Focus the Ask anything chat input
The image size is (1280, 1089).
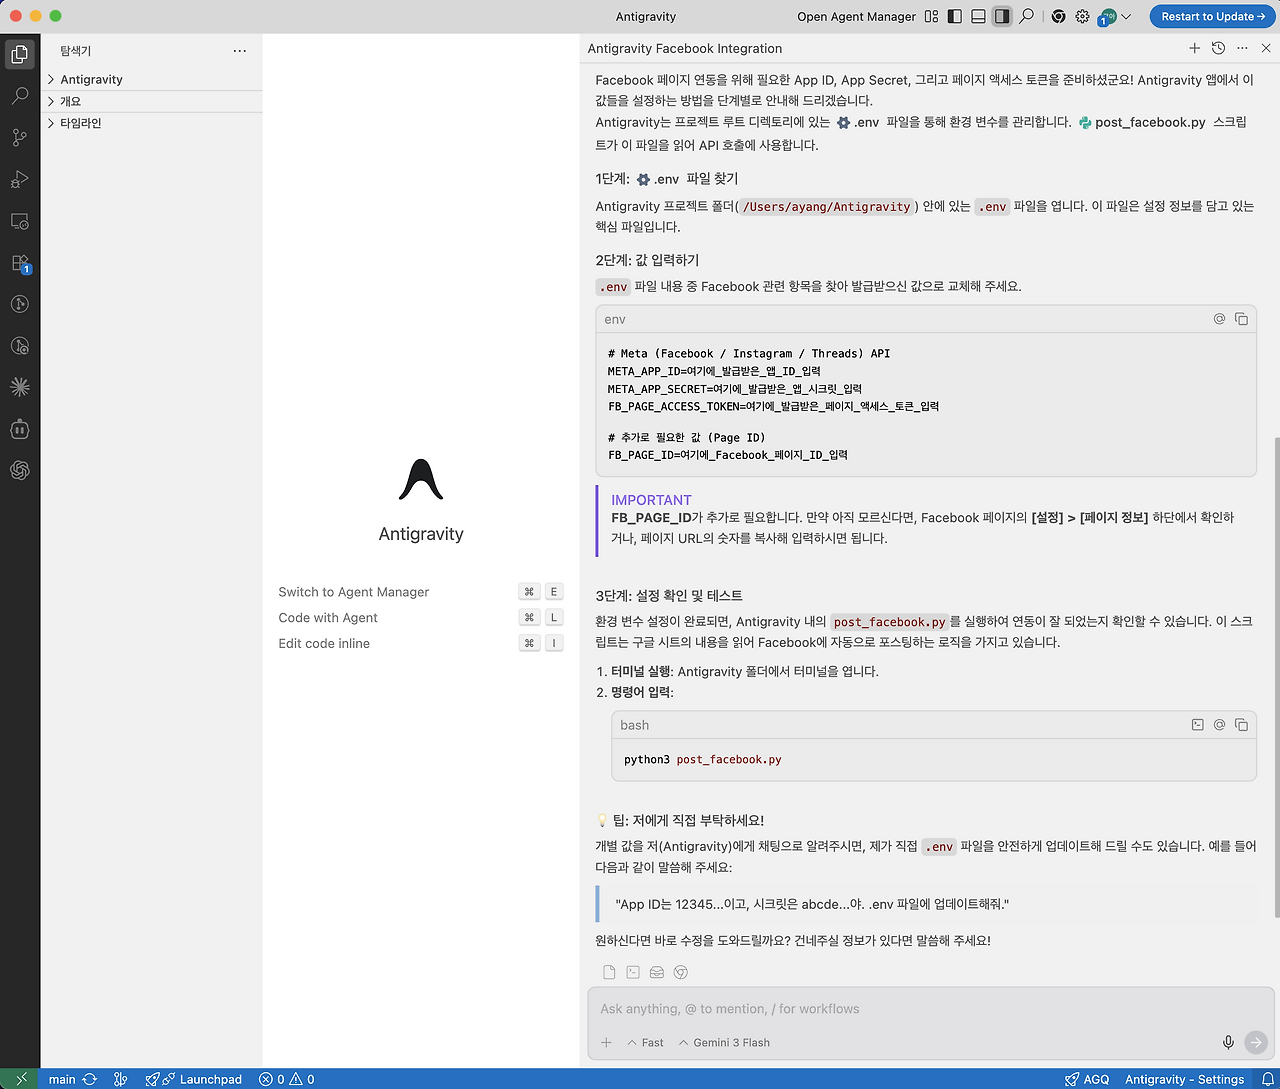[x=928, y=1009]
